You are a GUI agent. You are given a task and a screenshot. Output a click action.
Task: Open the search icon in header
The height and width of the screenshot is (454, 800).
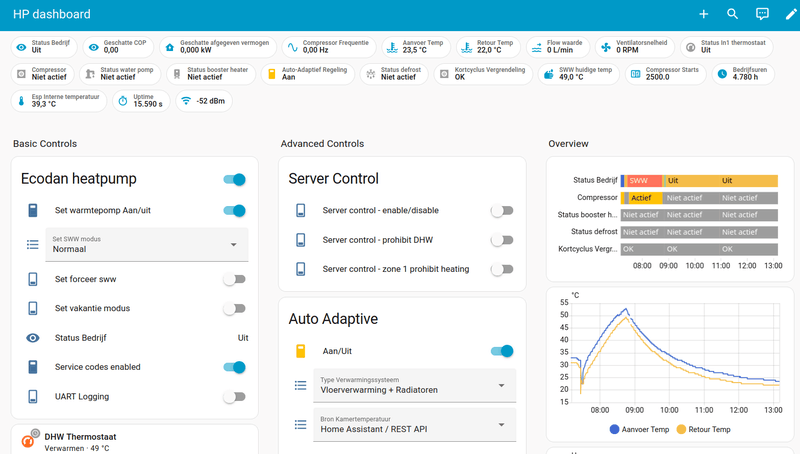pyautogui.click(x=733, y=14)
